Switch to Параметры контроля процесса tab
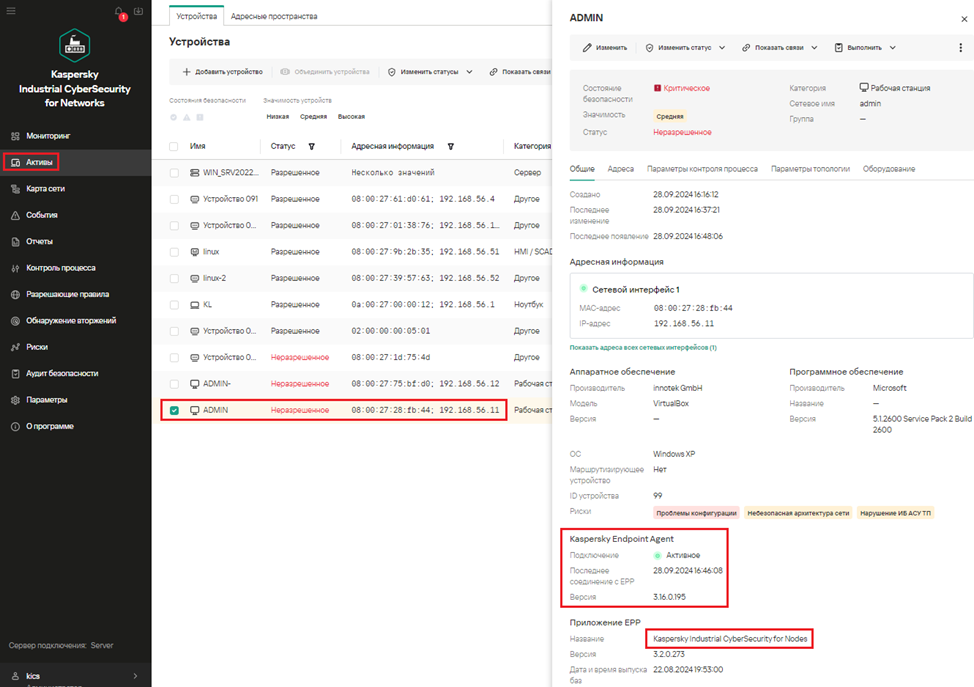Viewport: 974px width, 687px height. (702, 169)
